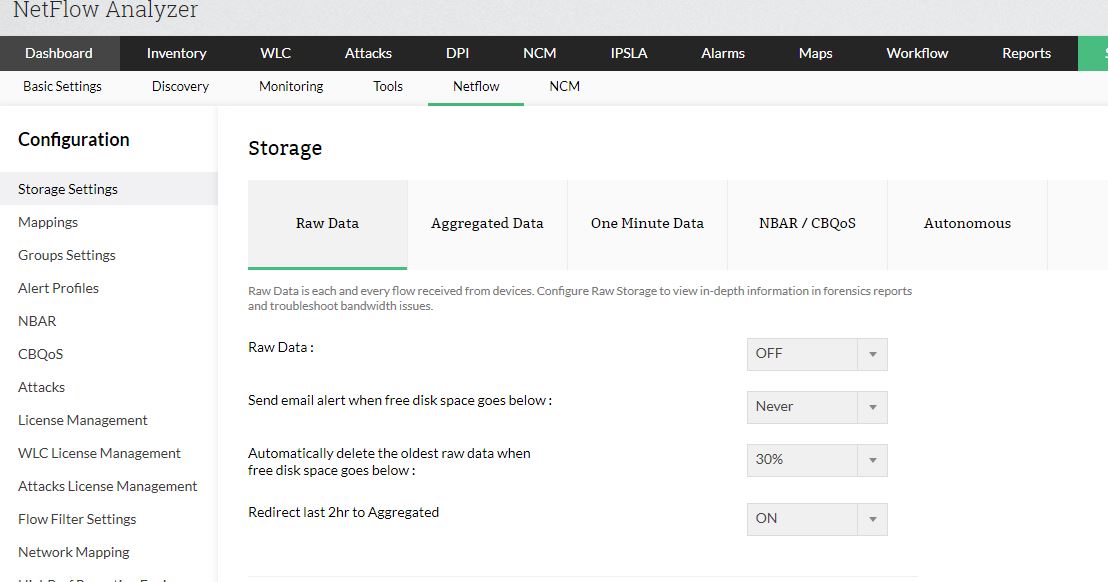Open the Raw Data dropdown set to OFF
The height and width of the screenshot is (582, 1108).
point(816,354)
